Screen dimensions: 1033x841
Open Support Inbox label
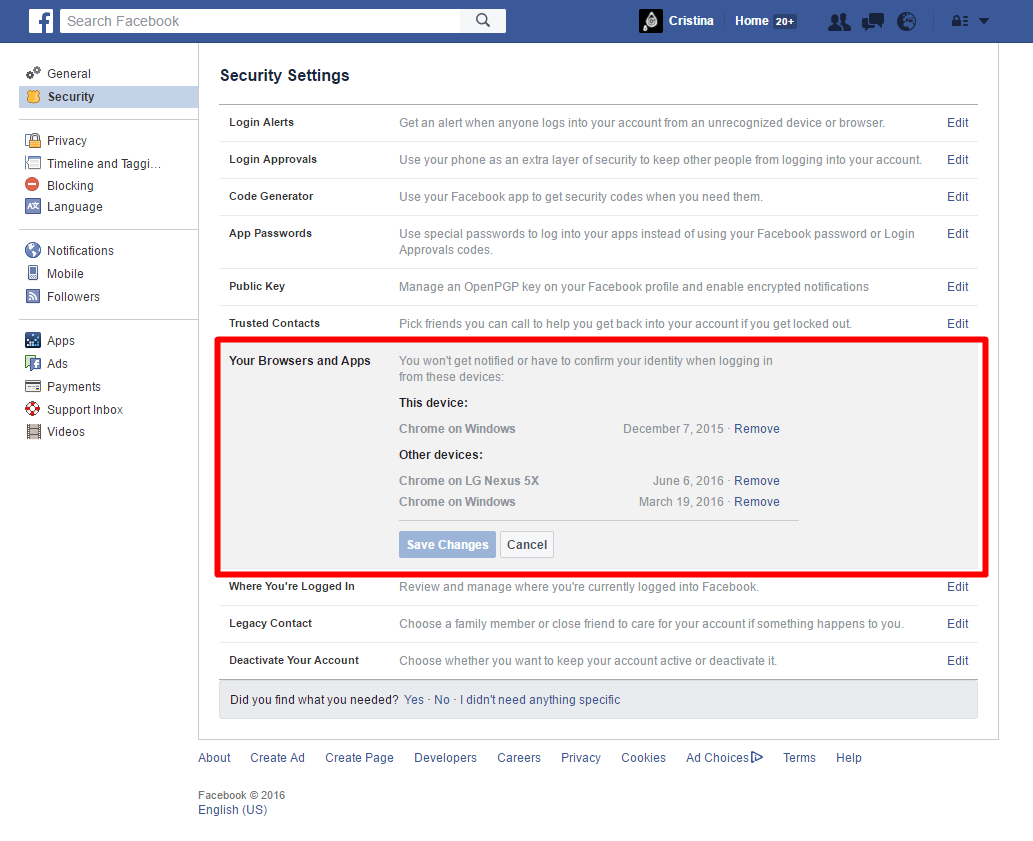[85, 410]
